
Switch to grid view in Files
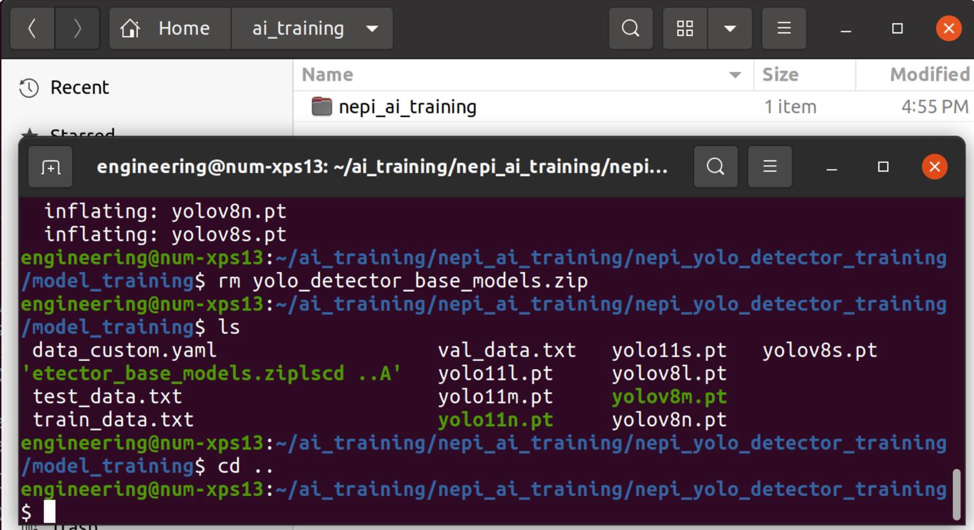pos(685,29)
